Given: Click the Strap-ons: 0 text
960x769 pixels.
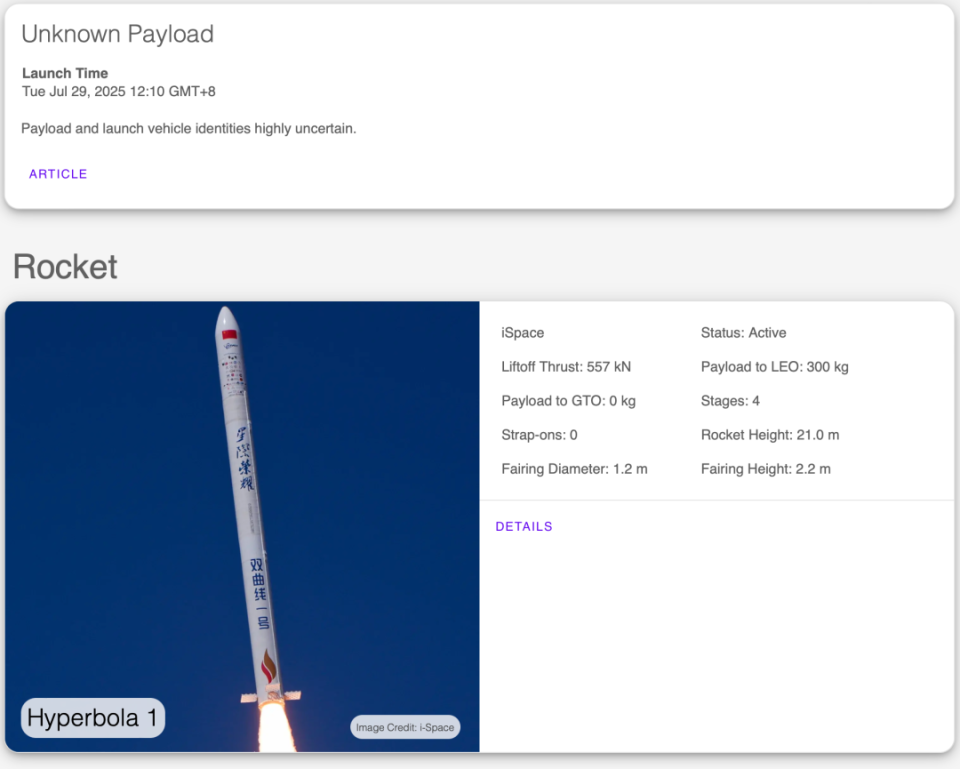Looking at the screenshot, I should (x=539, y=435).
